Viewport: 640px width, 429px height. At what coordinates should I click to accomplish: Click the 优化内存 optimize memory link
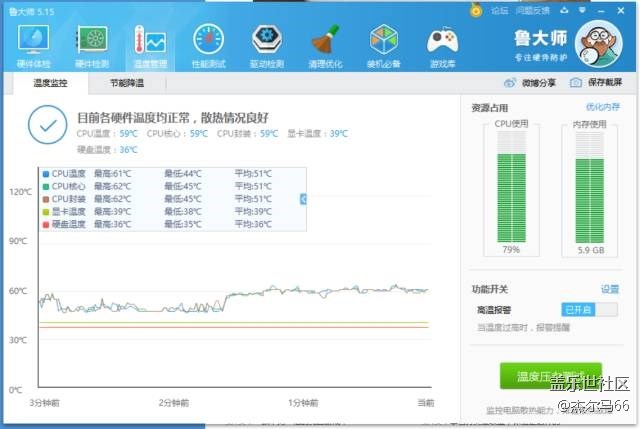(x=602, y=107)
